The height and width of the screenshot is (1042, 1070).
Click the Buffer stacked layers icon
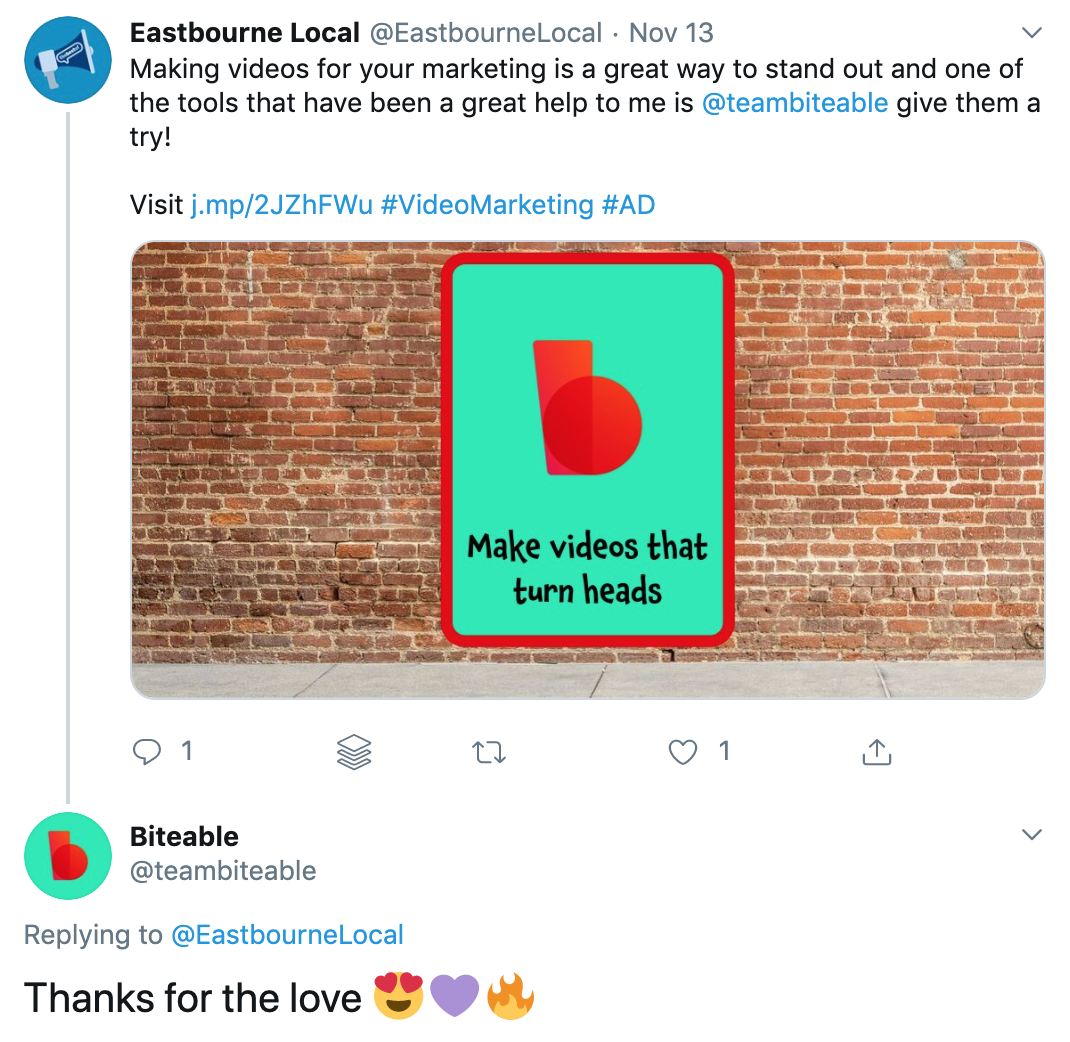[354, 752]
